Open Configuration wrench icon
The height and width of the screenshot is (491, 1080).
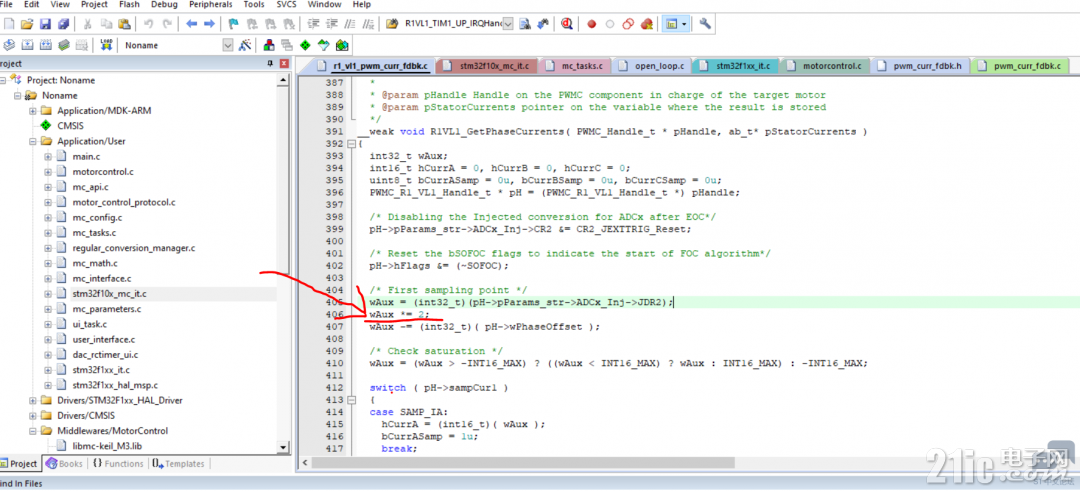click(705, 24)
